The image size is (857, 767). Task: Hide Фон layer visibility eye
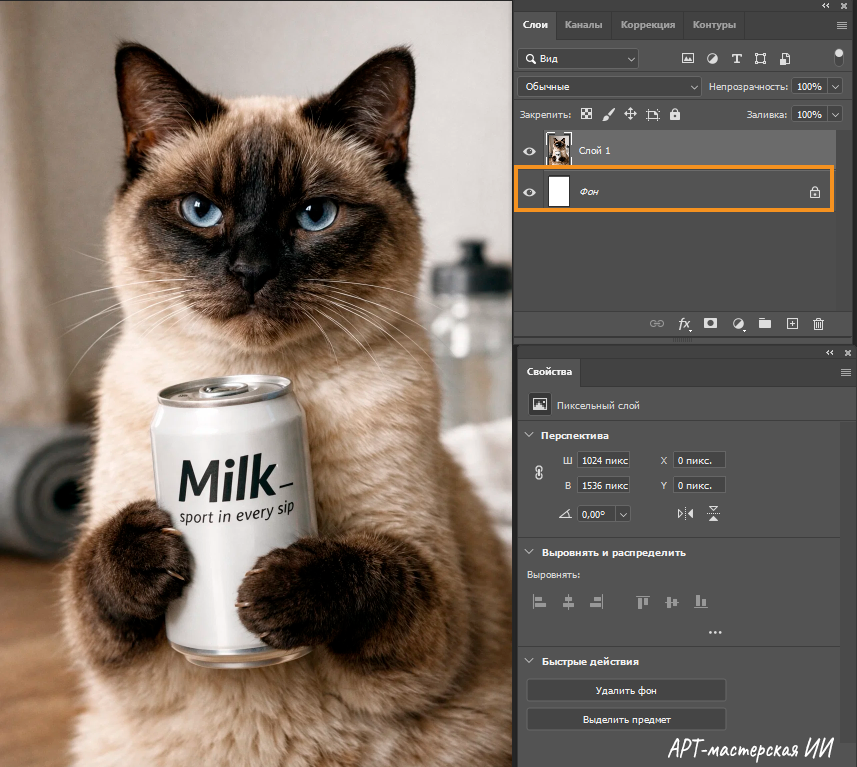click(529, 192)
